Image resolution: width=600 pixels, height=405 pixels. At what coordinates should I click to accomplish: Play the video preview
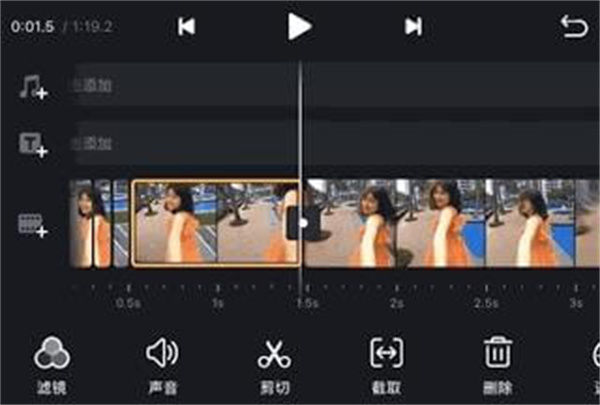pyautogui.click(x=300, y=26)
